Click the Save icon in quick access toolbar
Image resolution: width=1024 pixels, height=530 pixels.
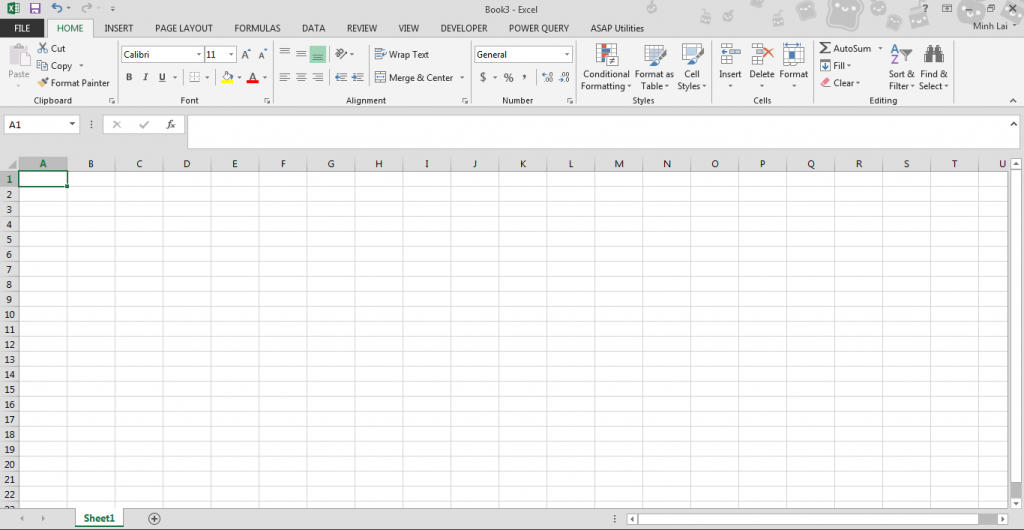pyautogui.click(x=34, y=8)
